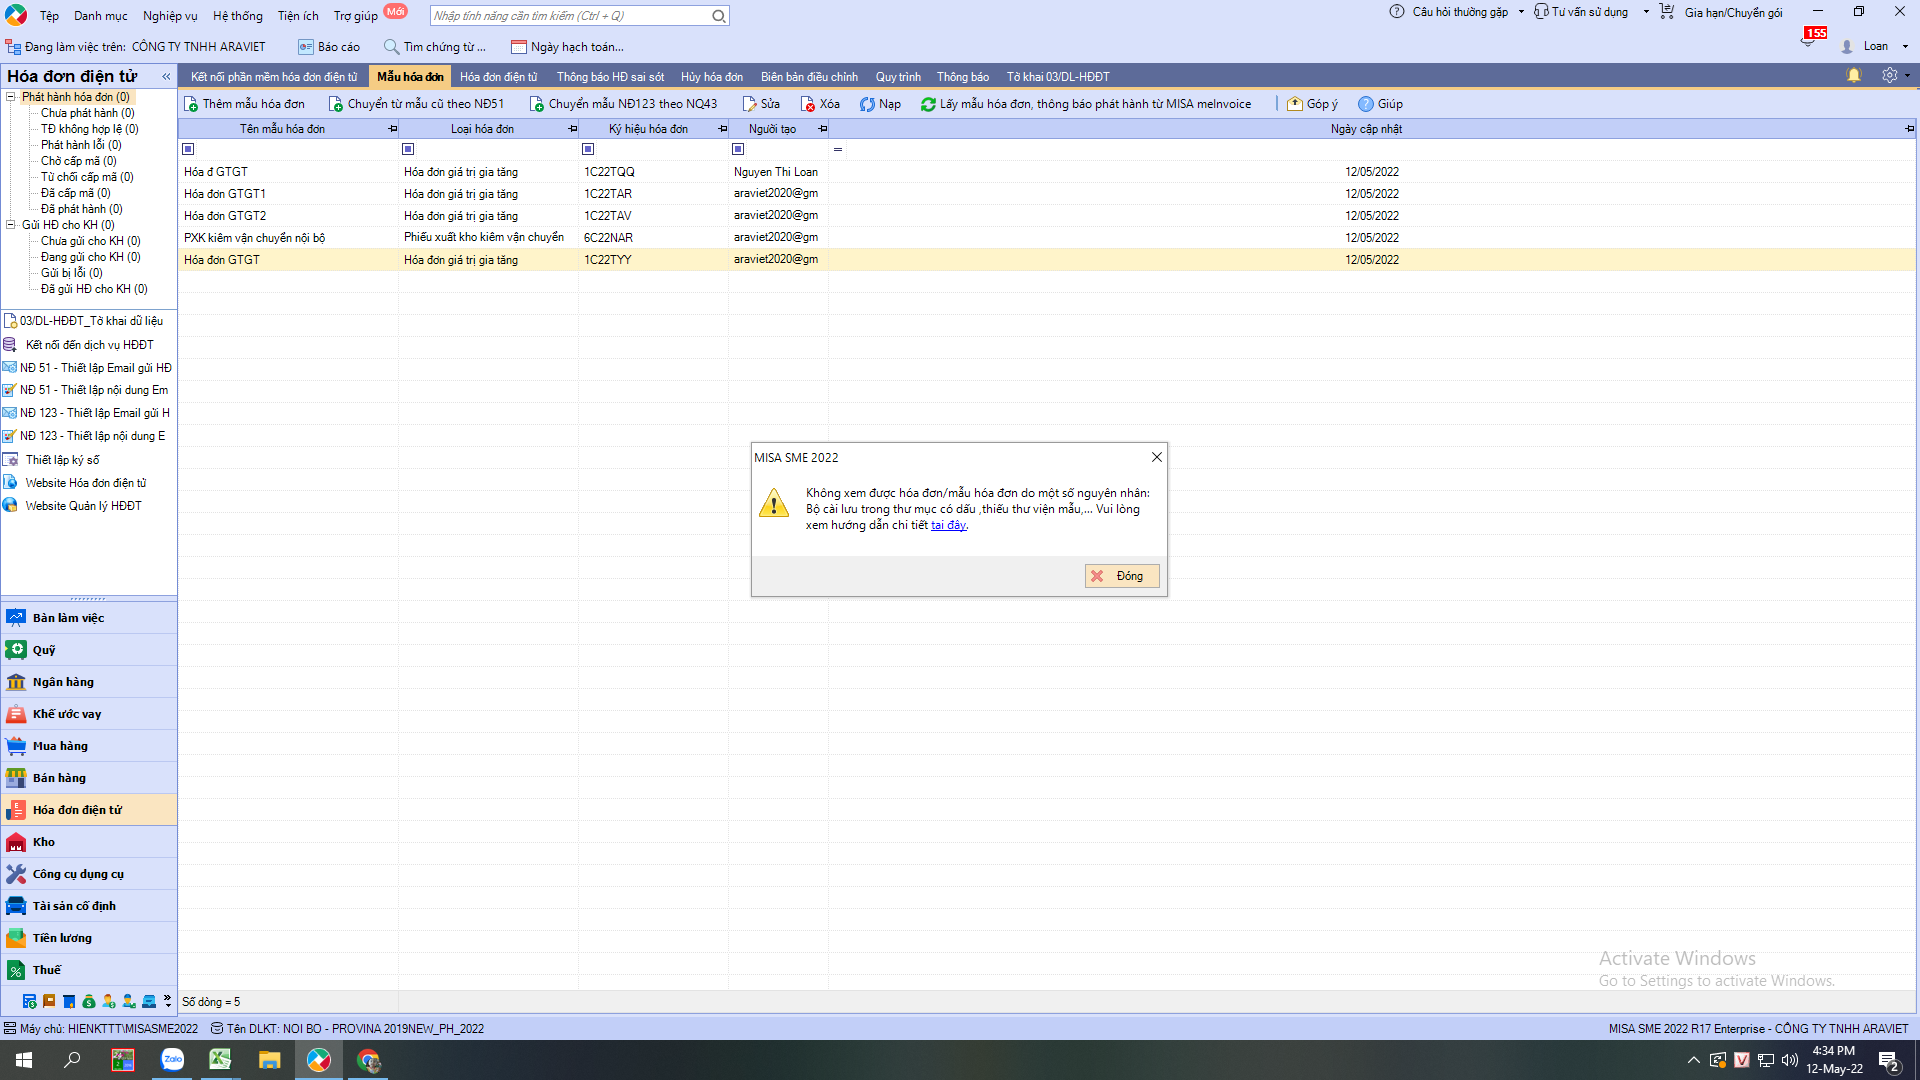Collapse the Gửi HĐ cho KH tree node

tap(11, 225)
